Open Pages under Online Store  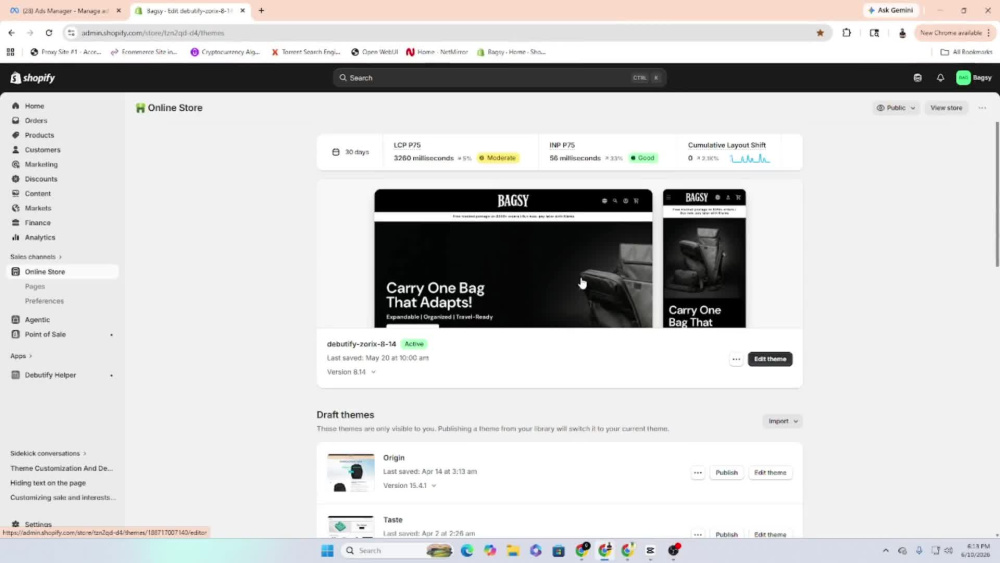(34, 286)
